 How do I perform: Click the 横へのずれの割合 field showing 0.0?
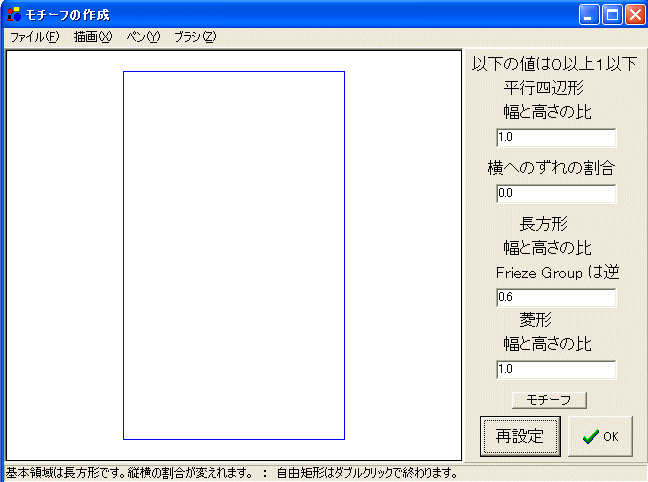(556, 193)
